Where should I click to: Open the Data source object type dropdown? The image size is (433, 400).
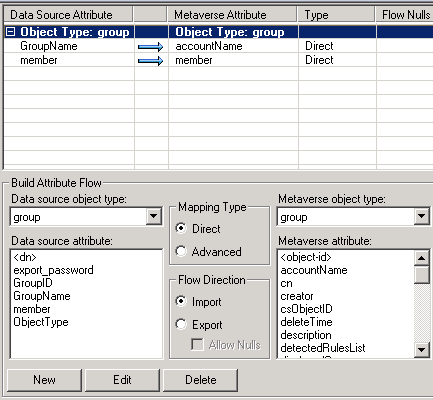click(154, 216)
